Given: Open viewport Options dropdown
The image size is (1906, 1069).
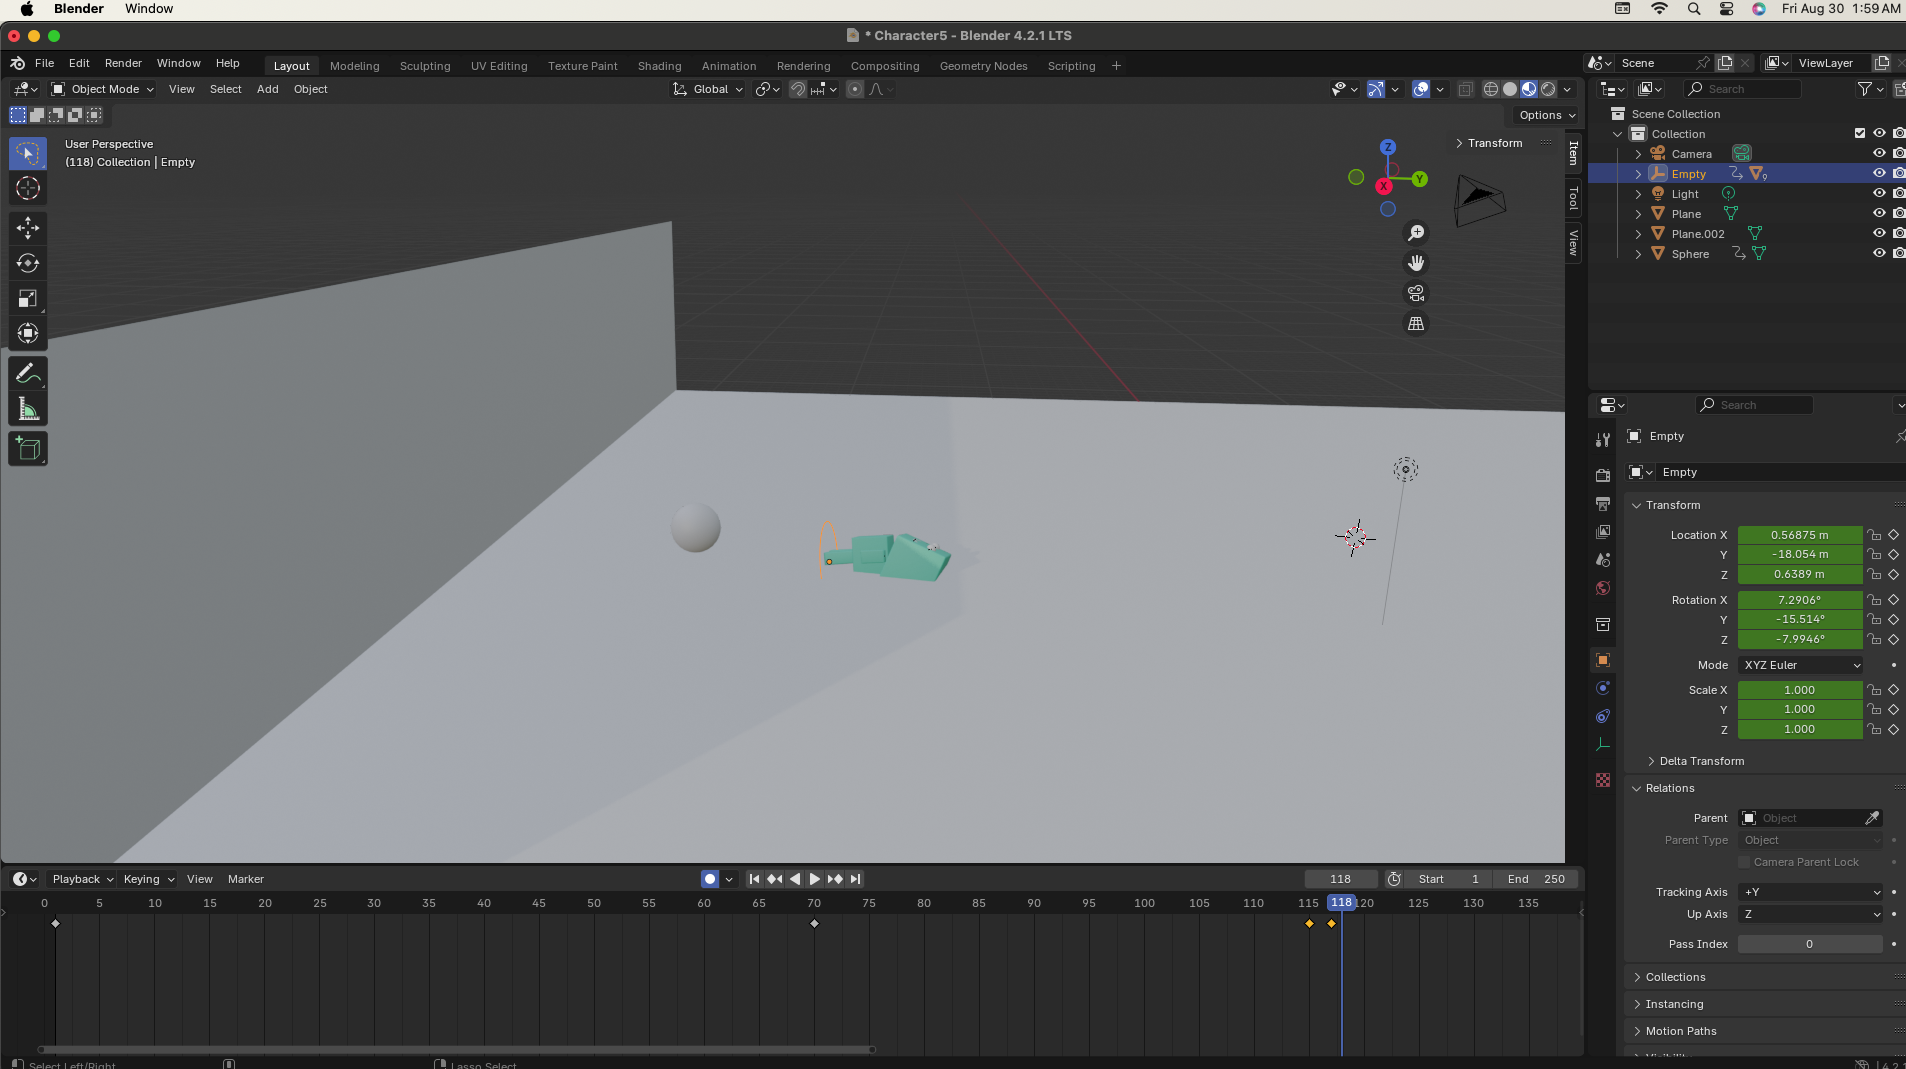Looking at the screenshot, I should [x=1547, y=115].
